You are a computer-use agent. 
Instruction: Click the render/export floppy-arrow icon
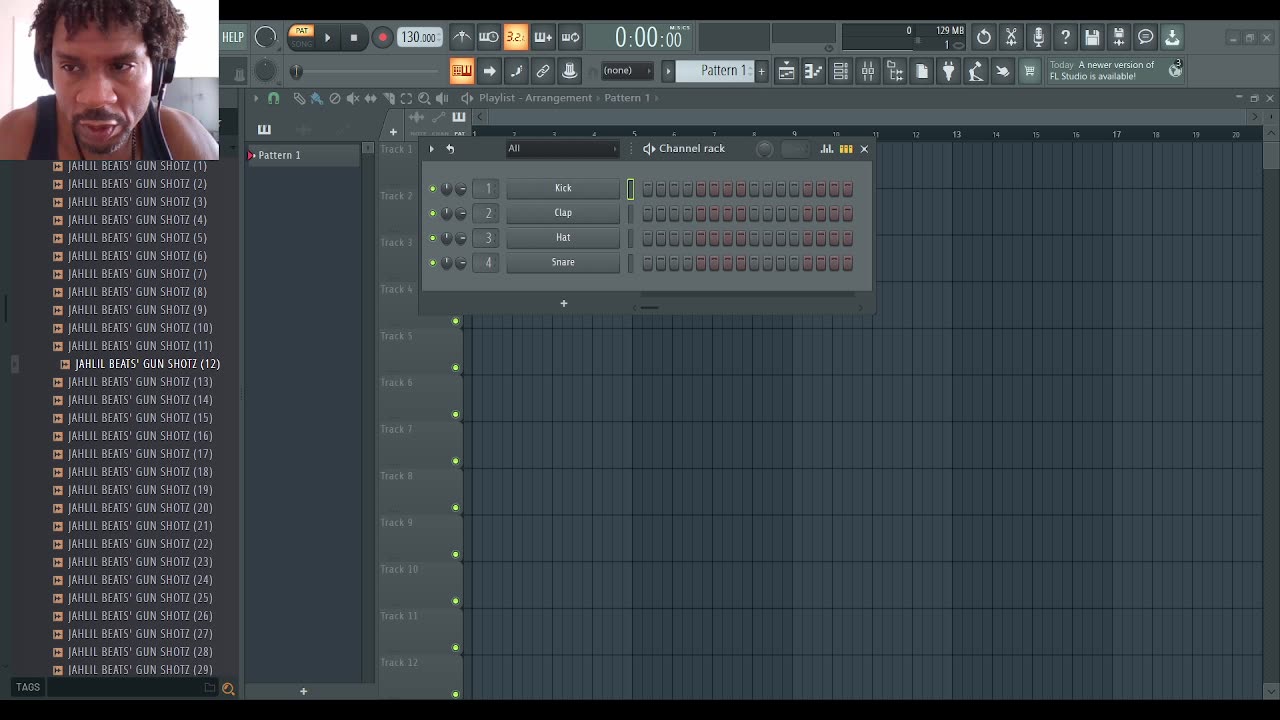coord(1119,38)
